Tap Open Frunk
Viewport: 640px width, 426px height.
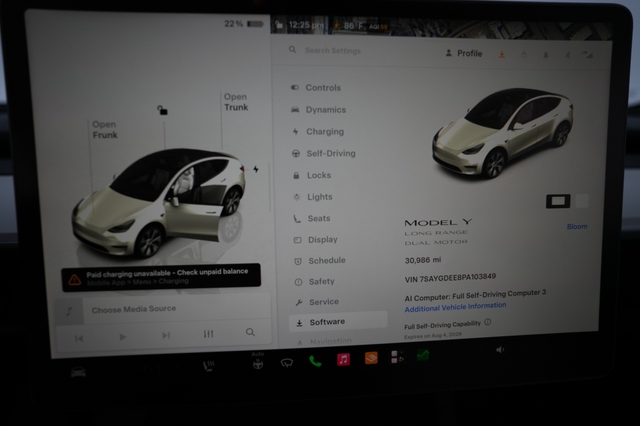[x=104, y=130]
